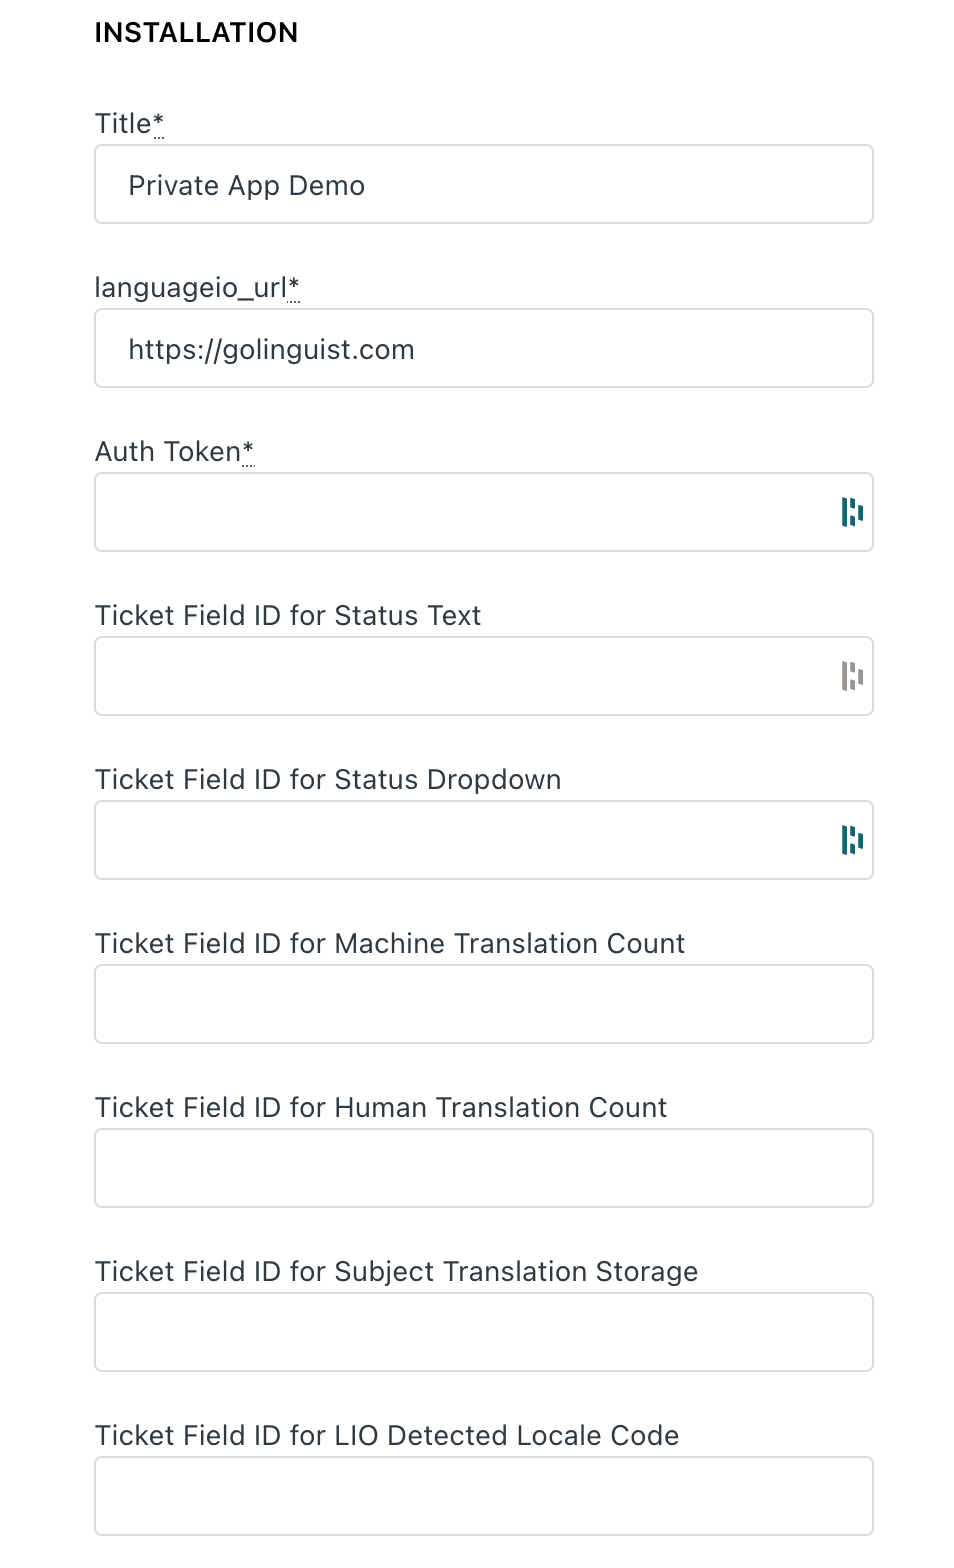Click the languageio_url input field
This screenshot has width=954, height=1568.
tap(484, 348)
